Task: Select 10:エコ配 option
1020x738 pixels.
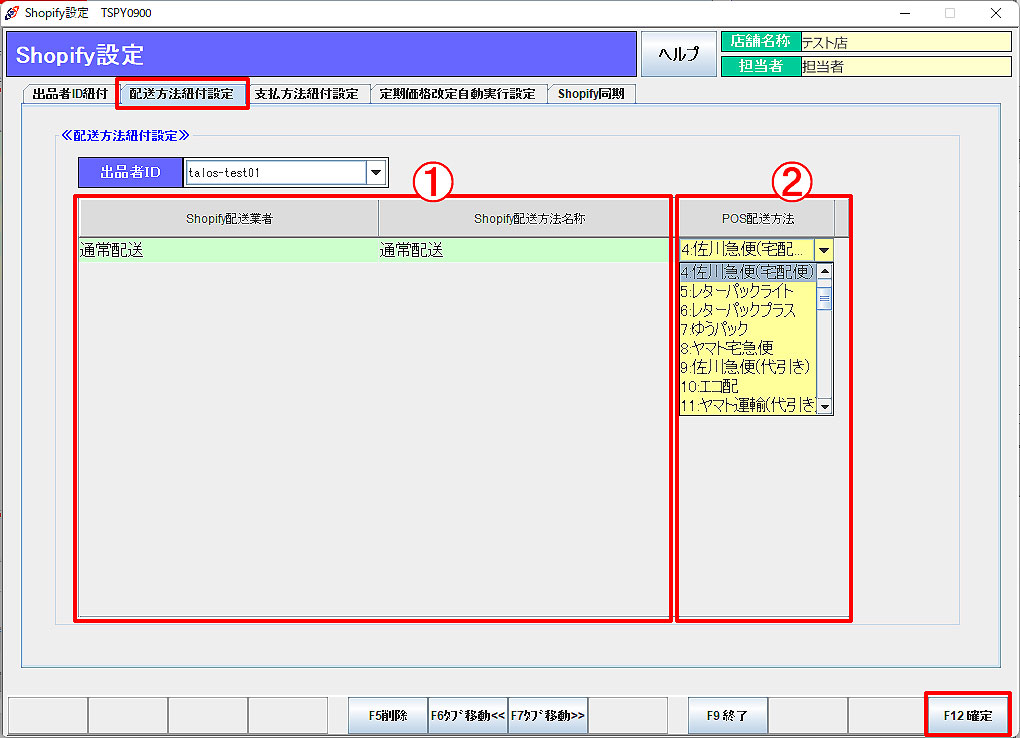Action: (x=748, y=386)
